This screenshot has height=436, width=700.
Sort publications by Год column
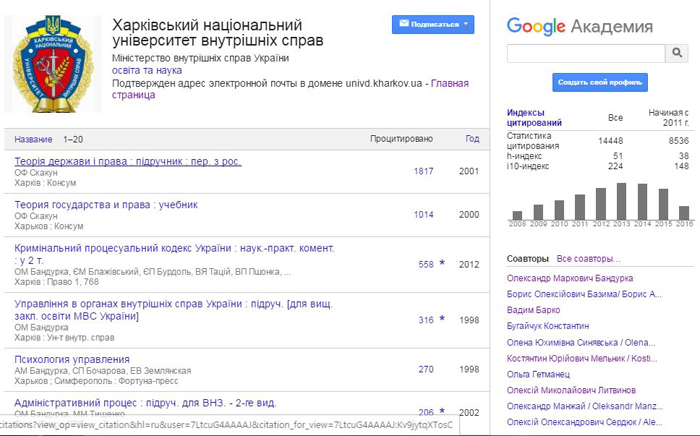click(x=472, y=139)
